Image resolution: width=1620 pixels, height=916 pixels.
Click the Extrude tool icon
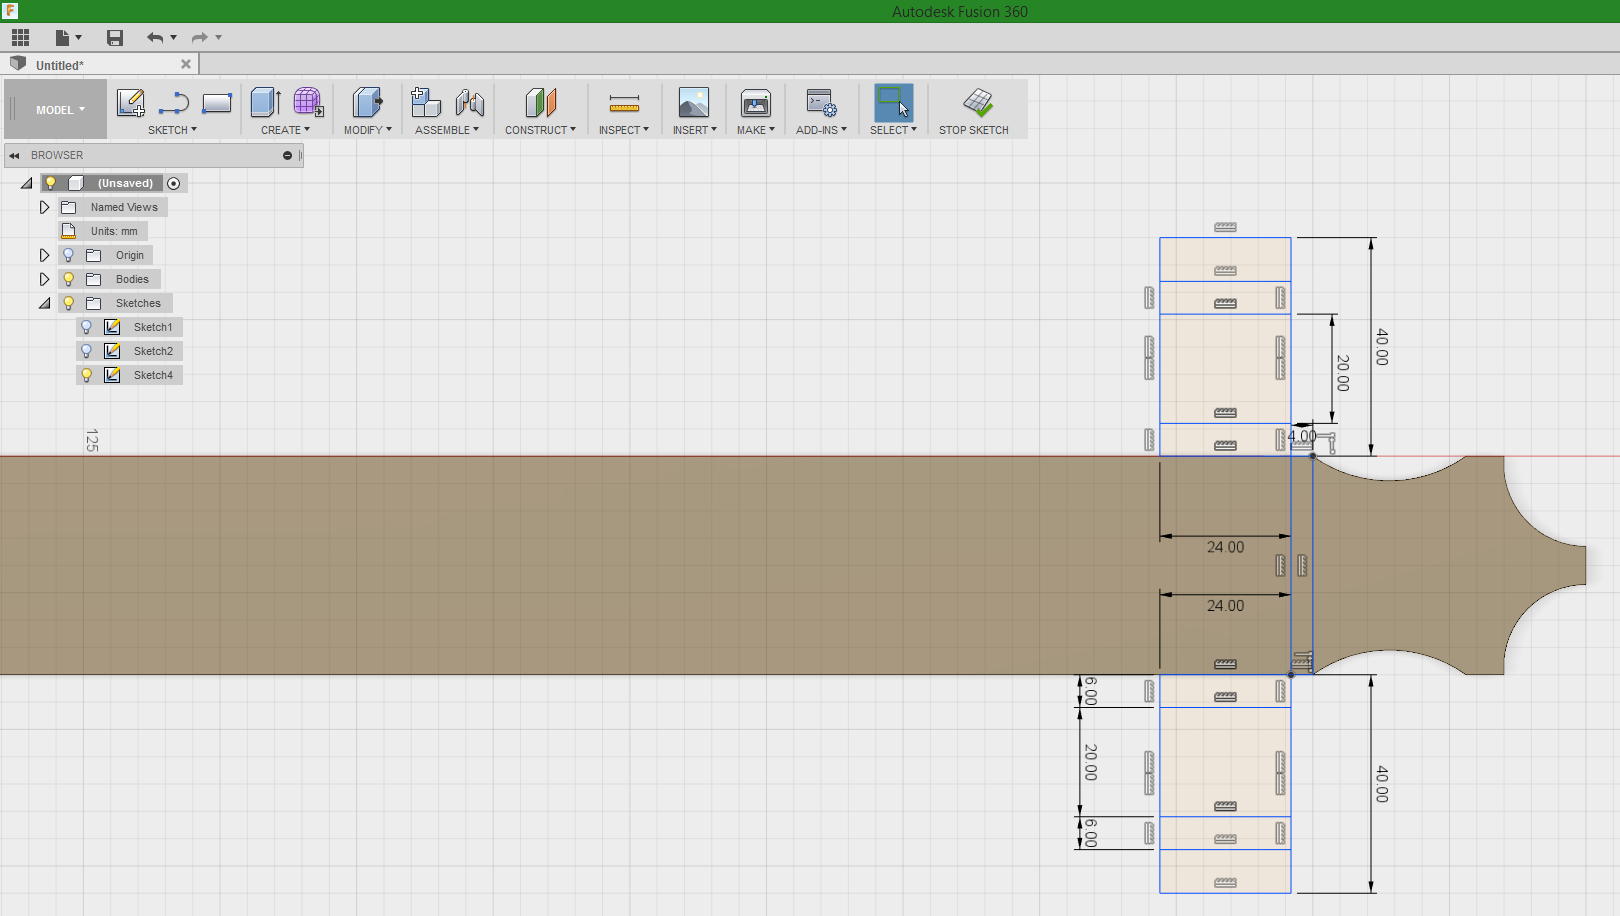click(x=266, y=102)
